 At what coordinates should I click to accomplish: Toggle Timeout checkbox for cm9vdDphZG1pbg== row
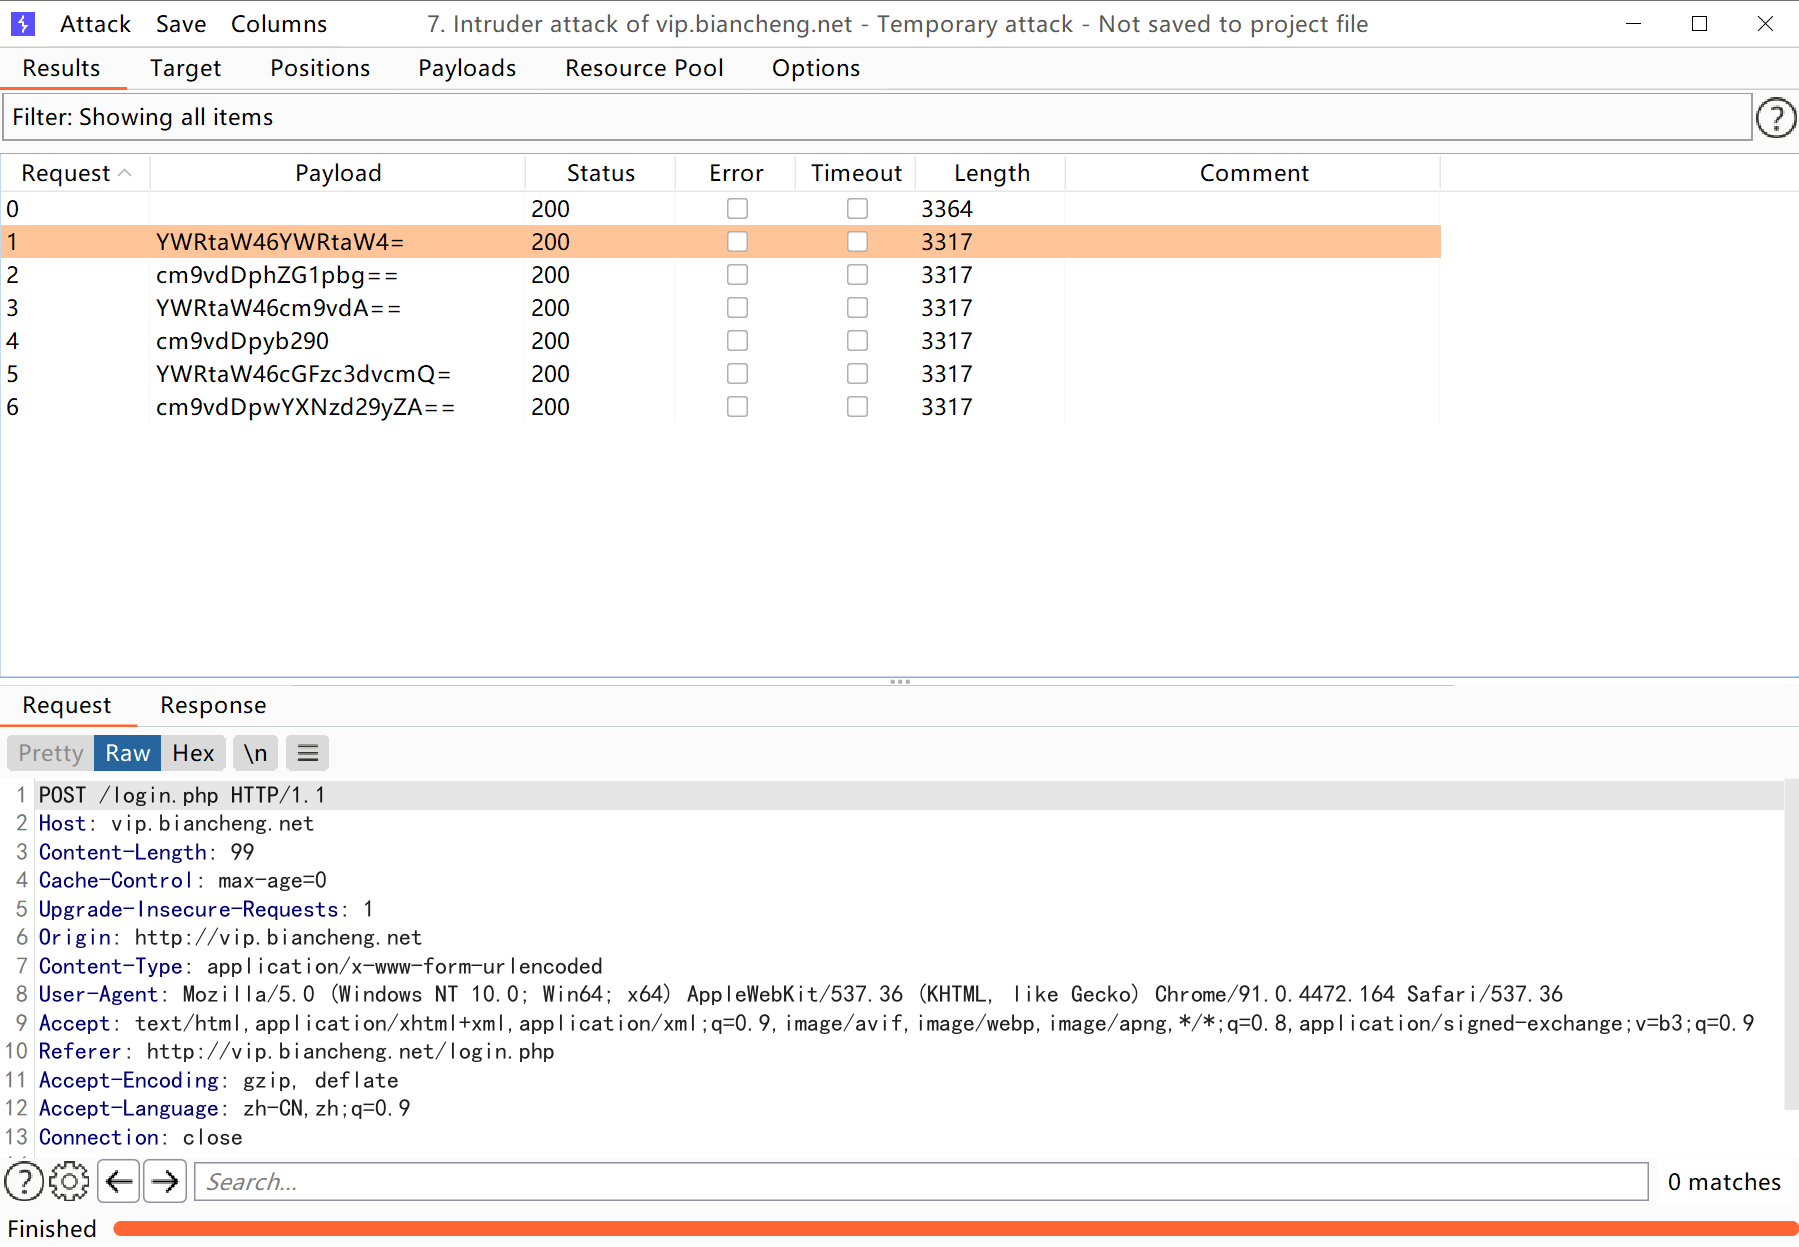tap(857, 274)
